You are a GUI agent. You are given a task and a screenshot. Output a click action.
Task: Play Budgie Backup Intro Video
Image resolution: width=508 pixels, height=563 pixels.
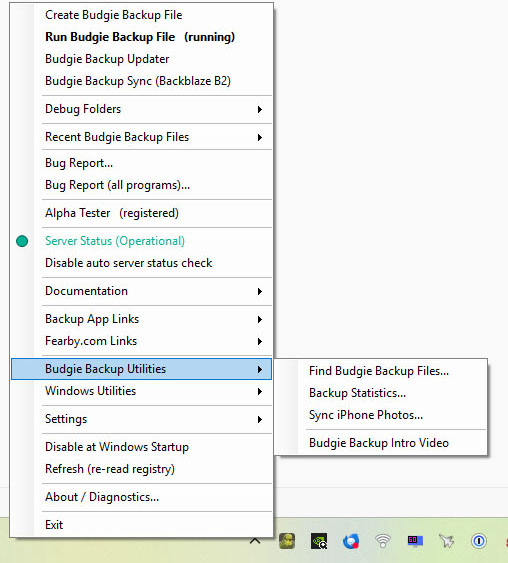(381, 443)
